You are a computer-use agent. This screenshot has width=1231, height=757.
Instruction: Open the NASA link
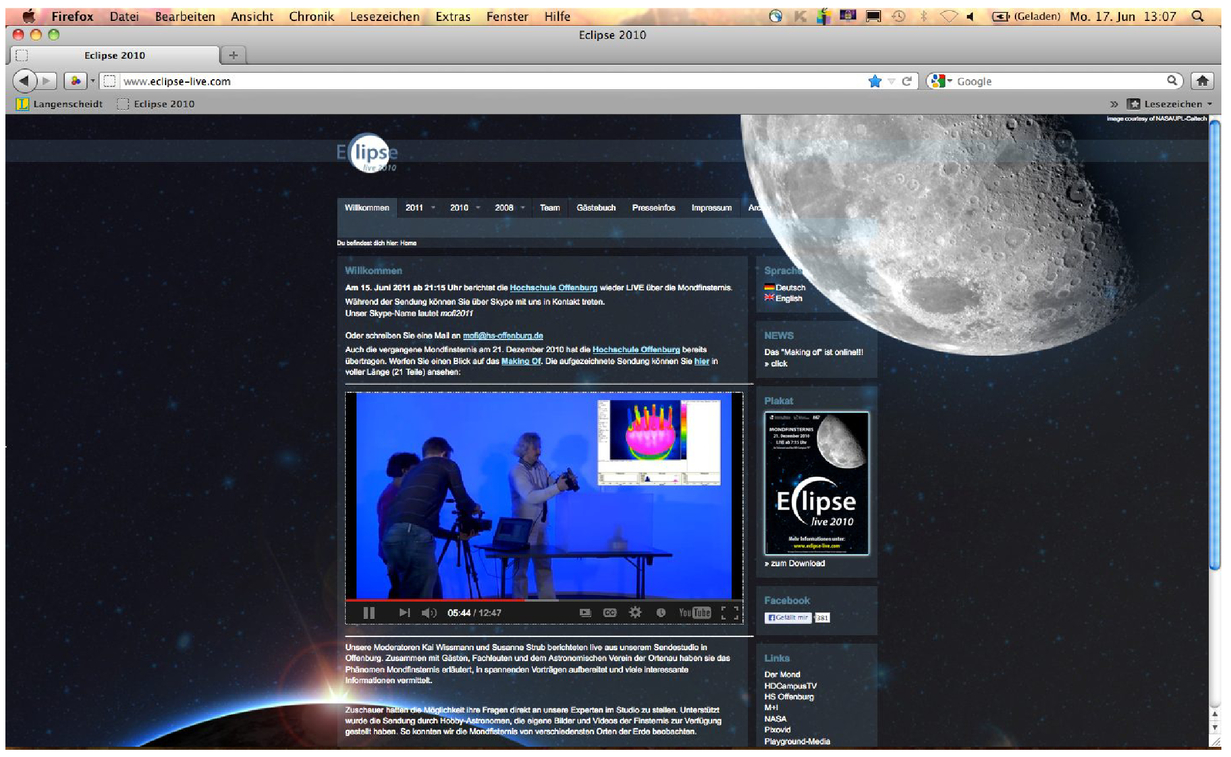point(776,719)
